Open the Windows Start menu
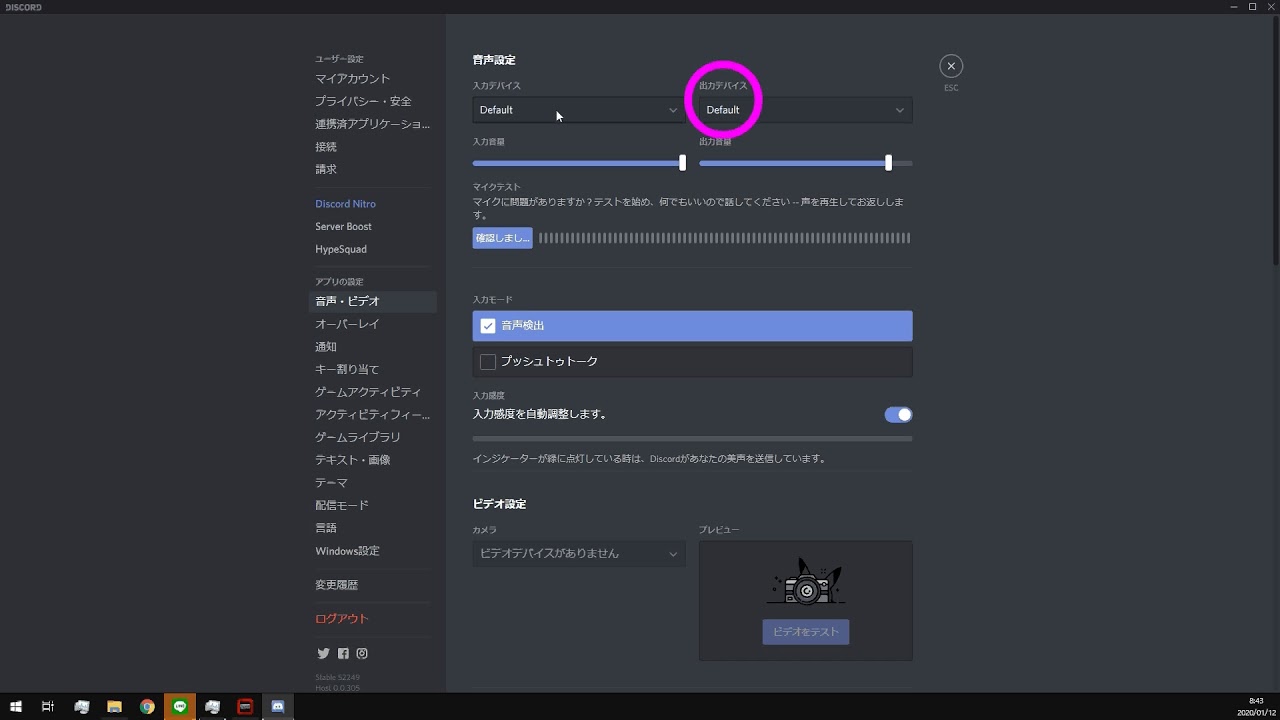Screen dimensions: 1280x720 (15, 707)
